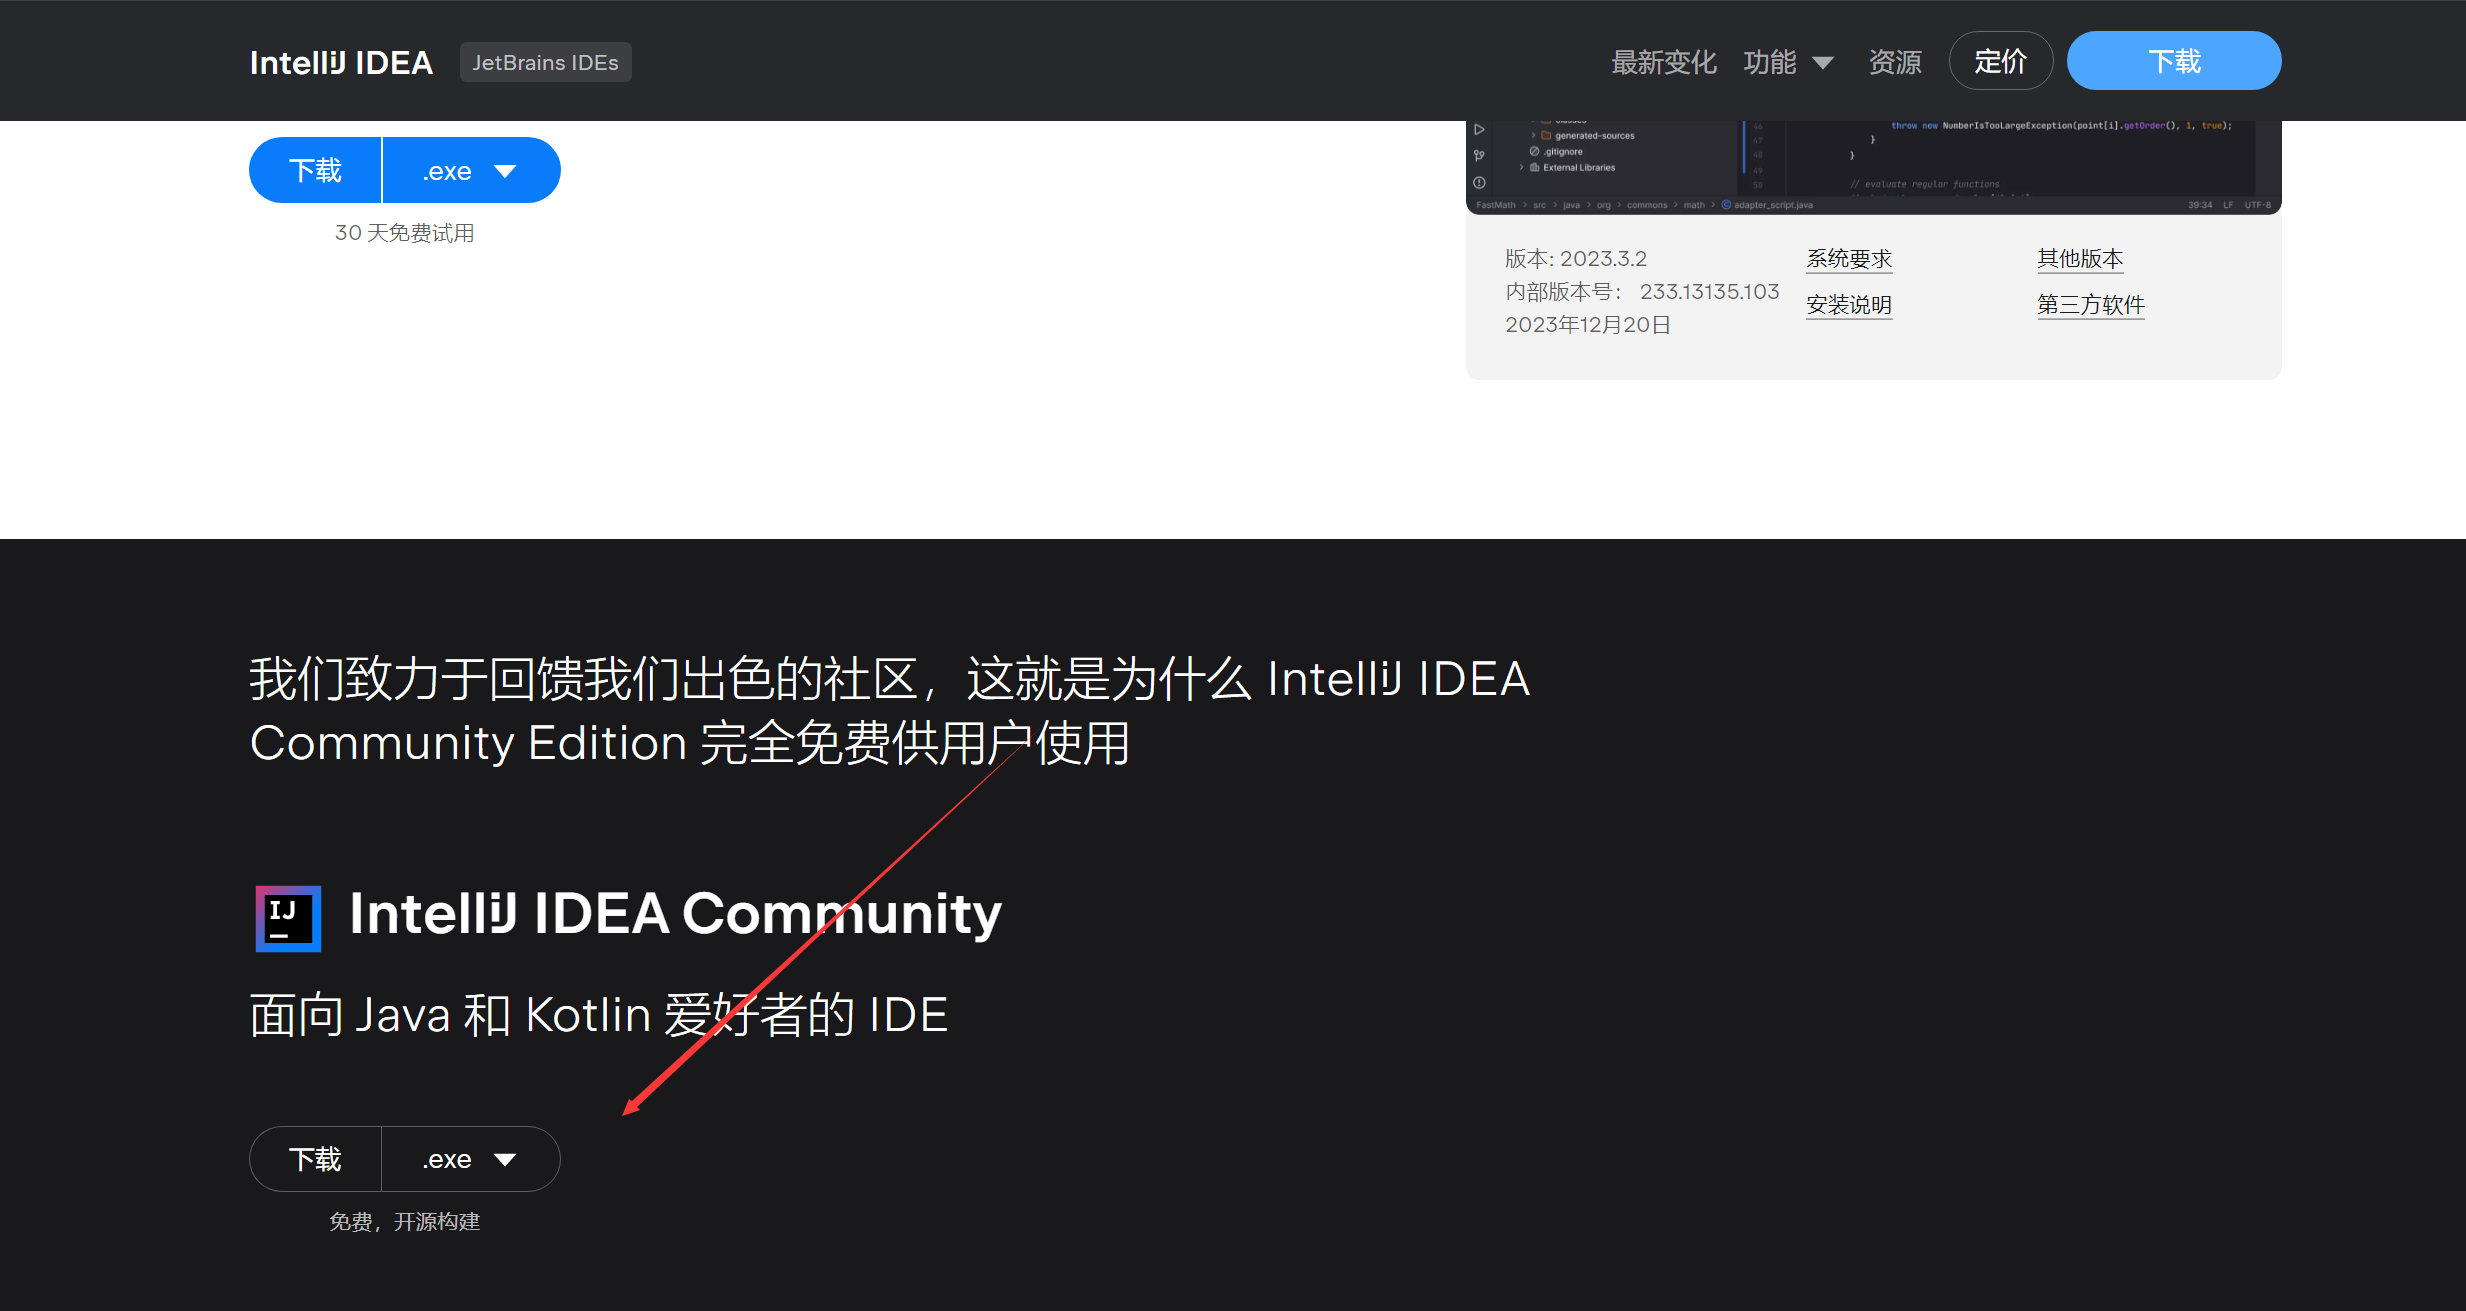Open the JetBrains IDEs badge

coord(545,62)
